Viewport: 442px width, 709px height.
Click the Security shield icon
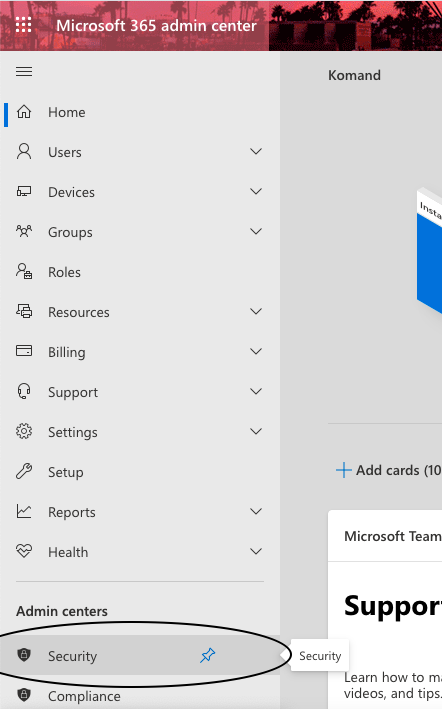[24, 655]
